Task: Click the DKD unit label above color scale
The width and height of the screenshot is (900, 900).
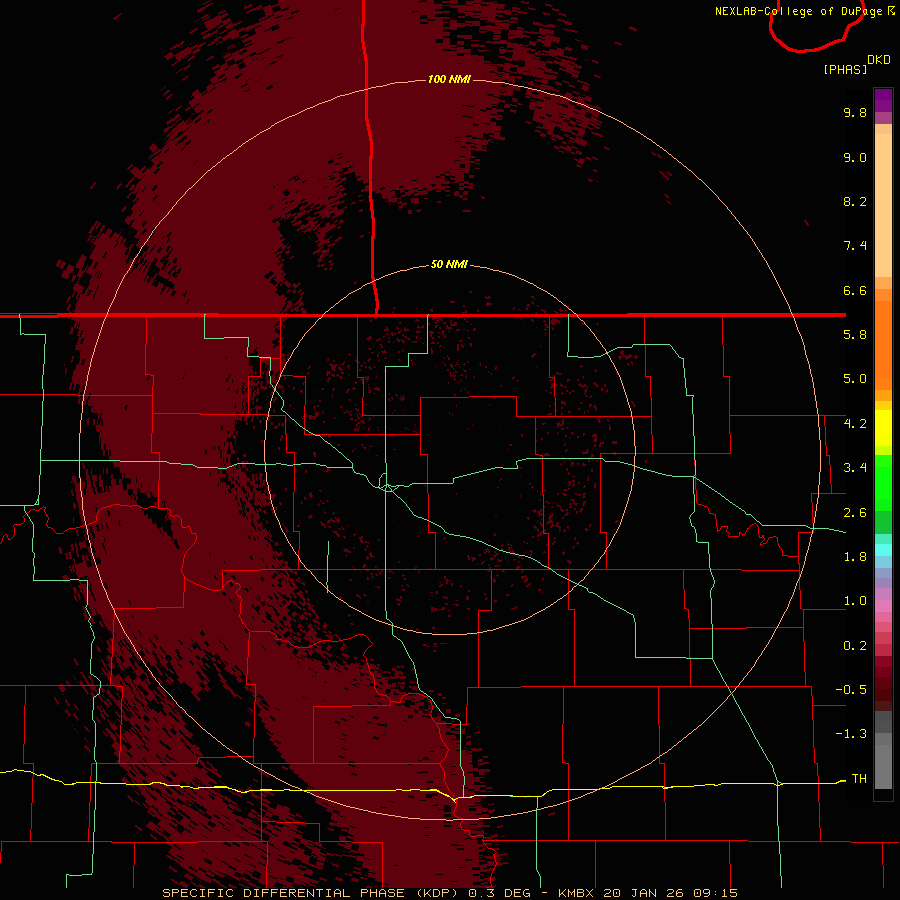Action: 879,59
